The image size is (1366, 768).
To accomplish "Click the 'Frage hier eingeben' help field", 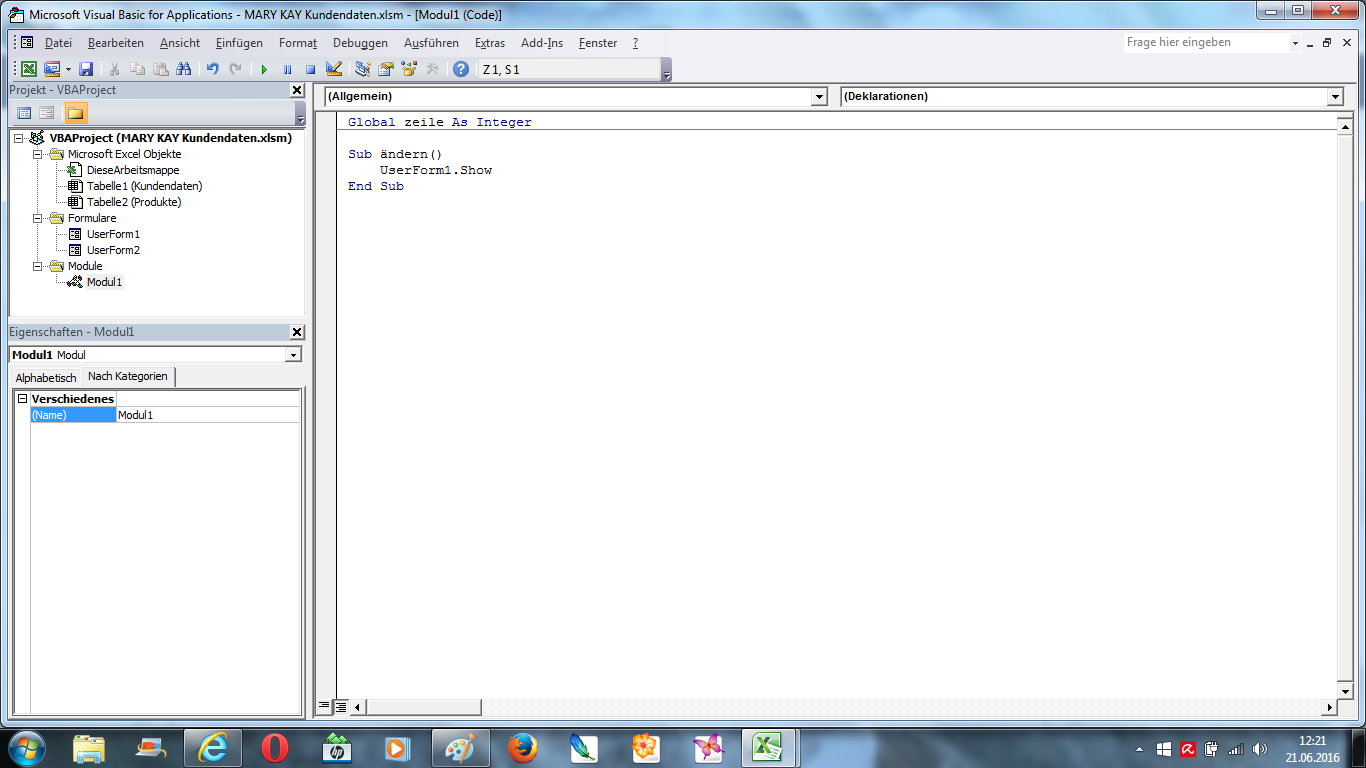I will pyautogui.click(x=1205, y=43).
